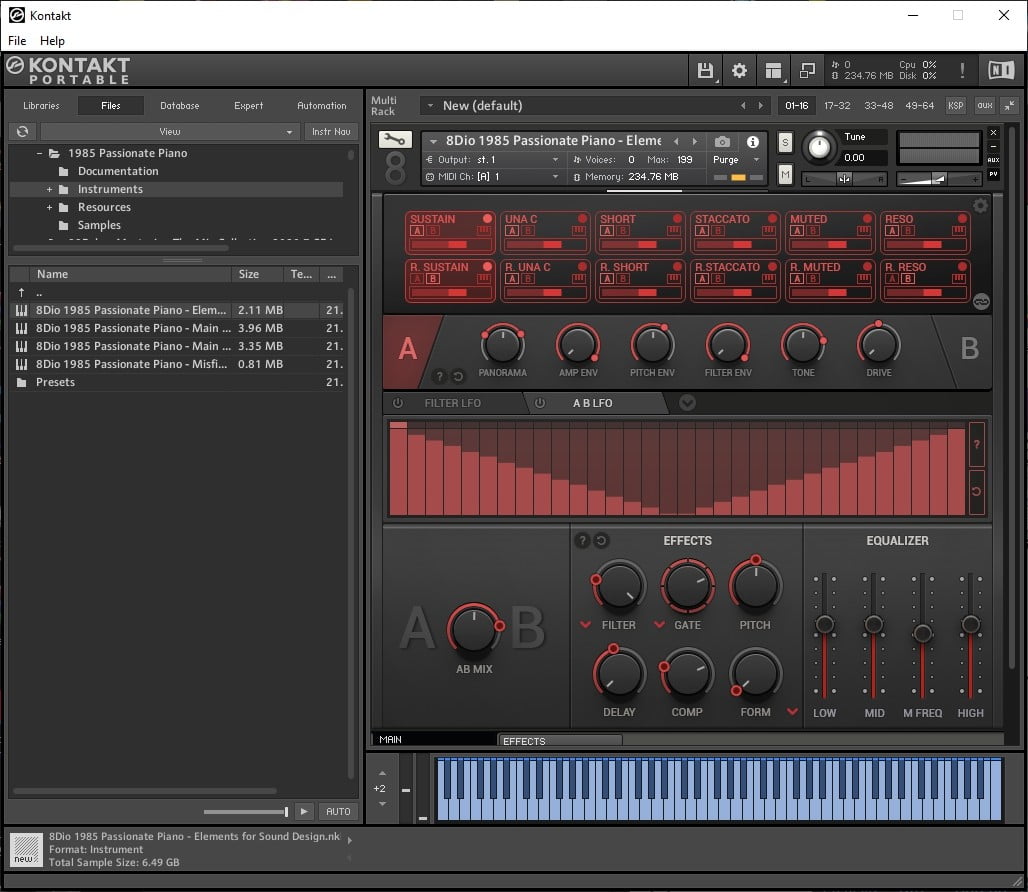Click the AB MIX knob
The height and width of the screenshot is (892, 1028).
[x=474, y=629]
